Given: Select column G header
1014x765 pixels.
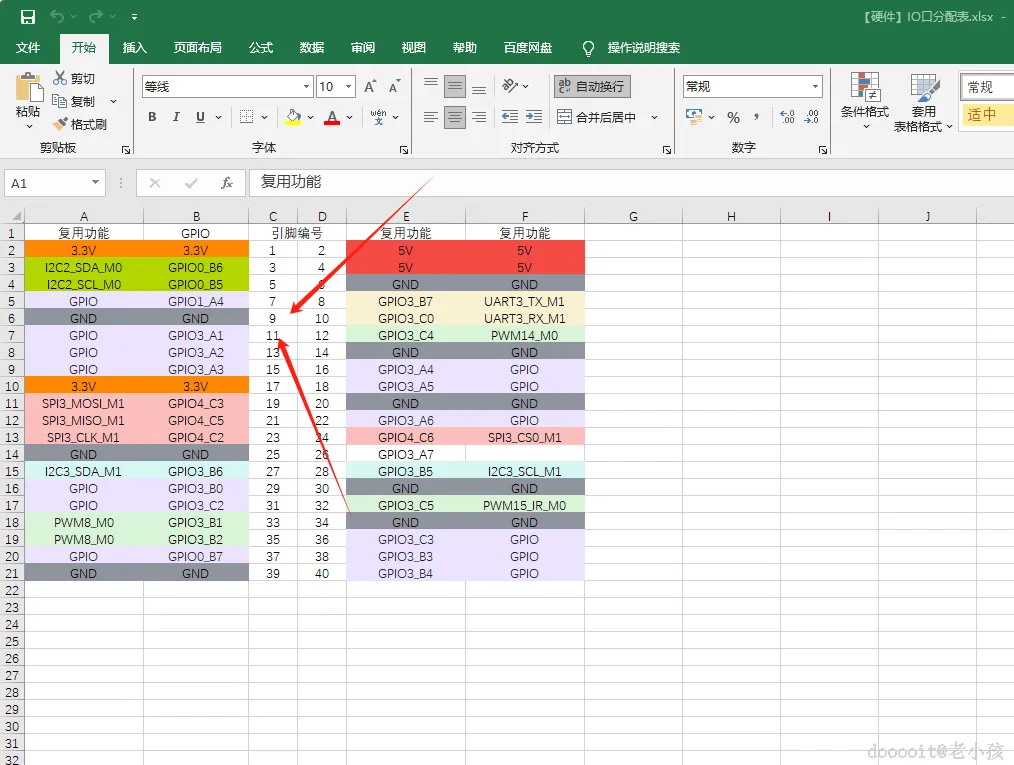Looking at the screenshot, I should point(633,216).
